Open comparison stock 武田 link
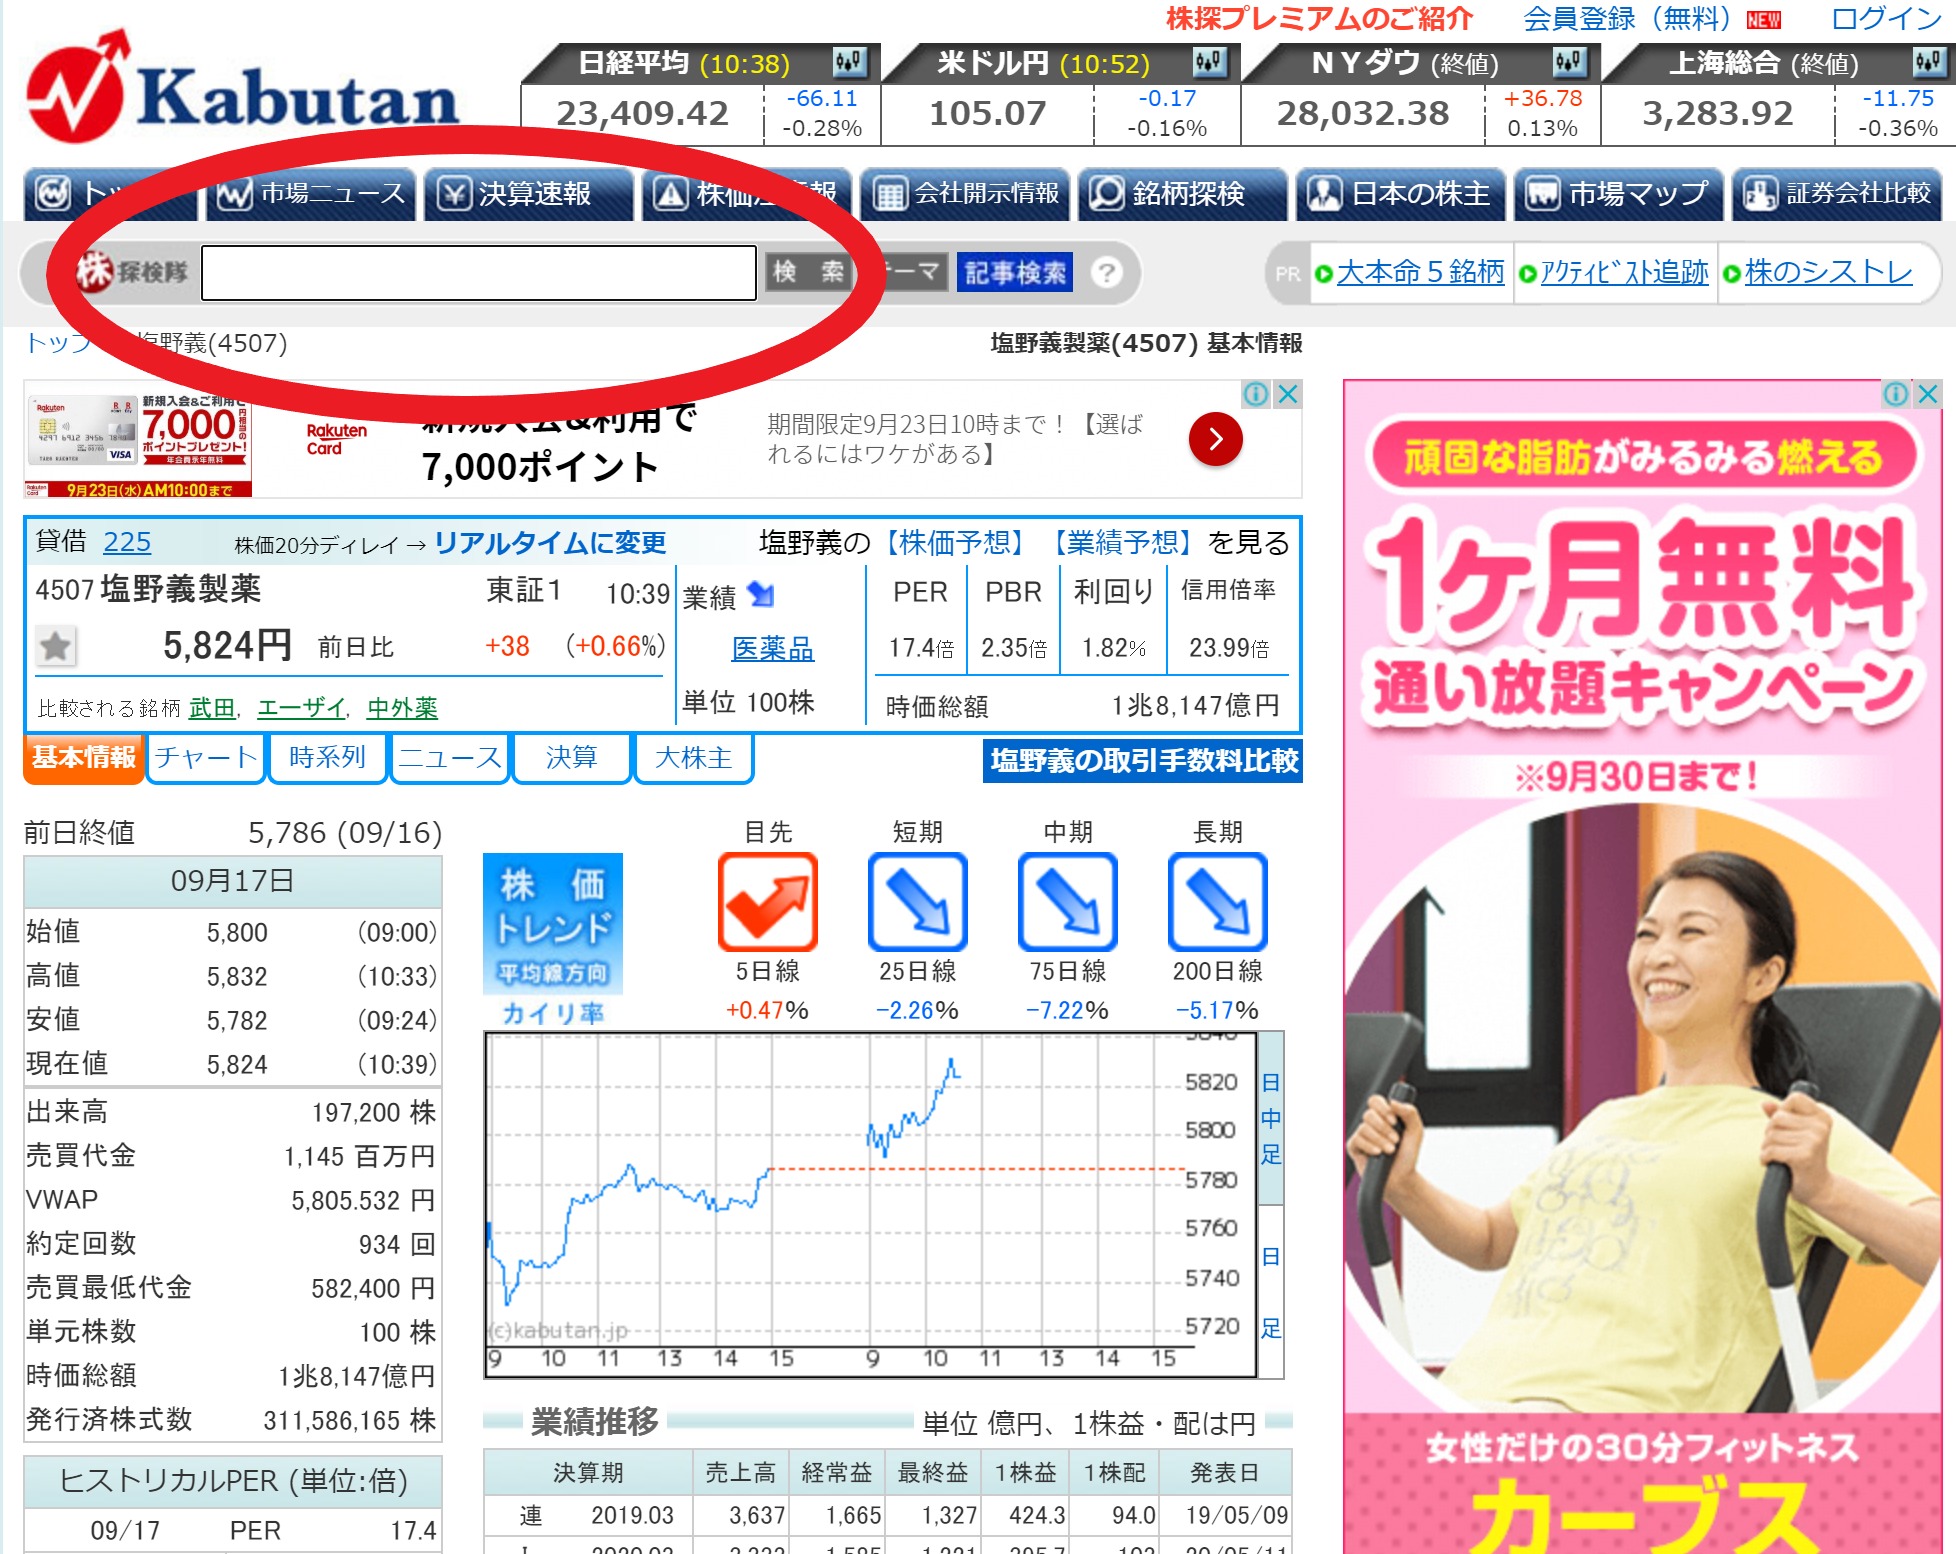This screenshot has height=1554, width=1956. coord(212,708)
